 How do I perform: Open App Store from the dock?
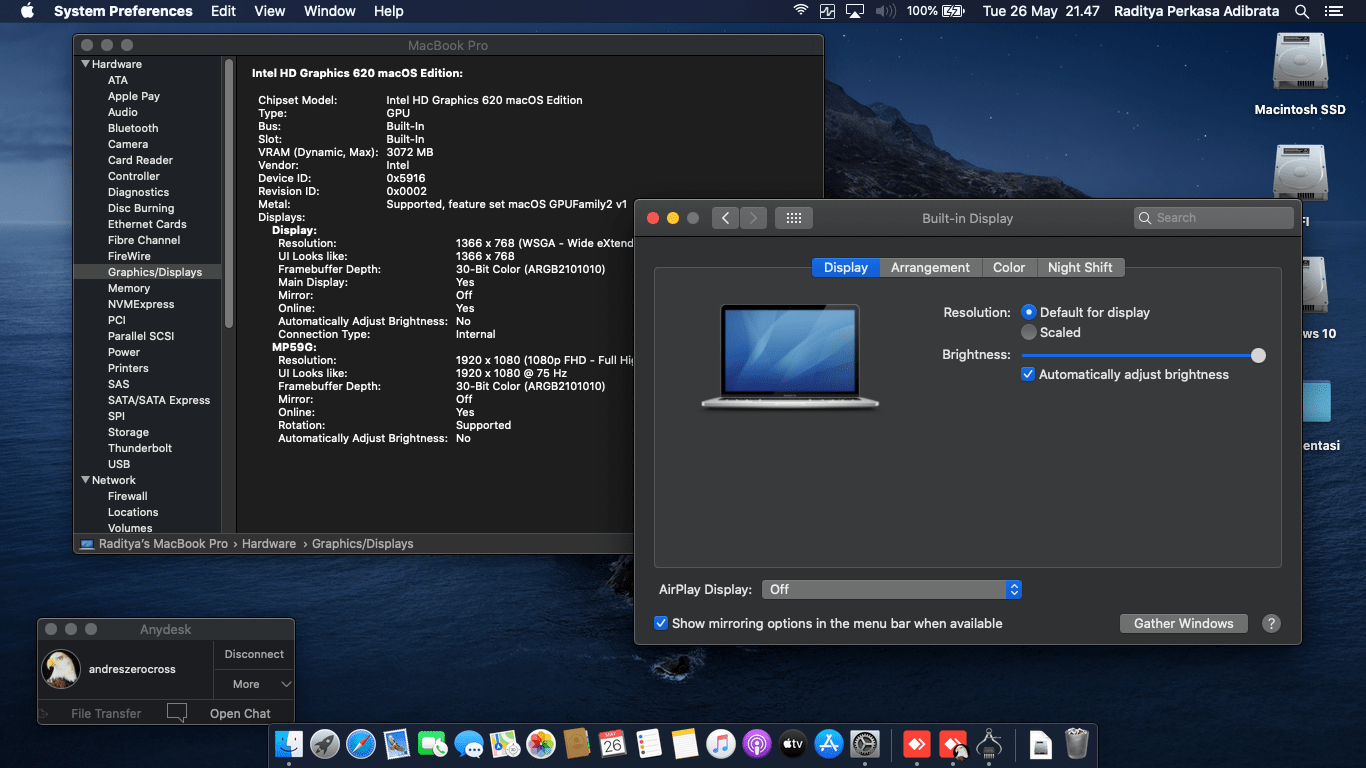pos(829,744)
